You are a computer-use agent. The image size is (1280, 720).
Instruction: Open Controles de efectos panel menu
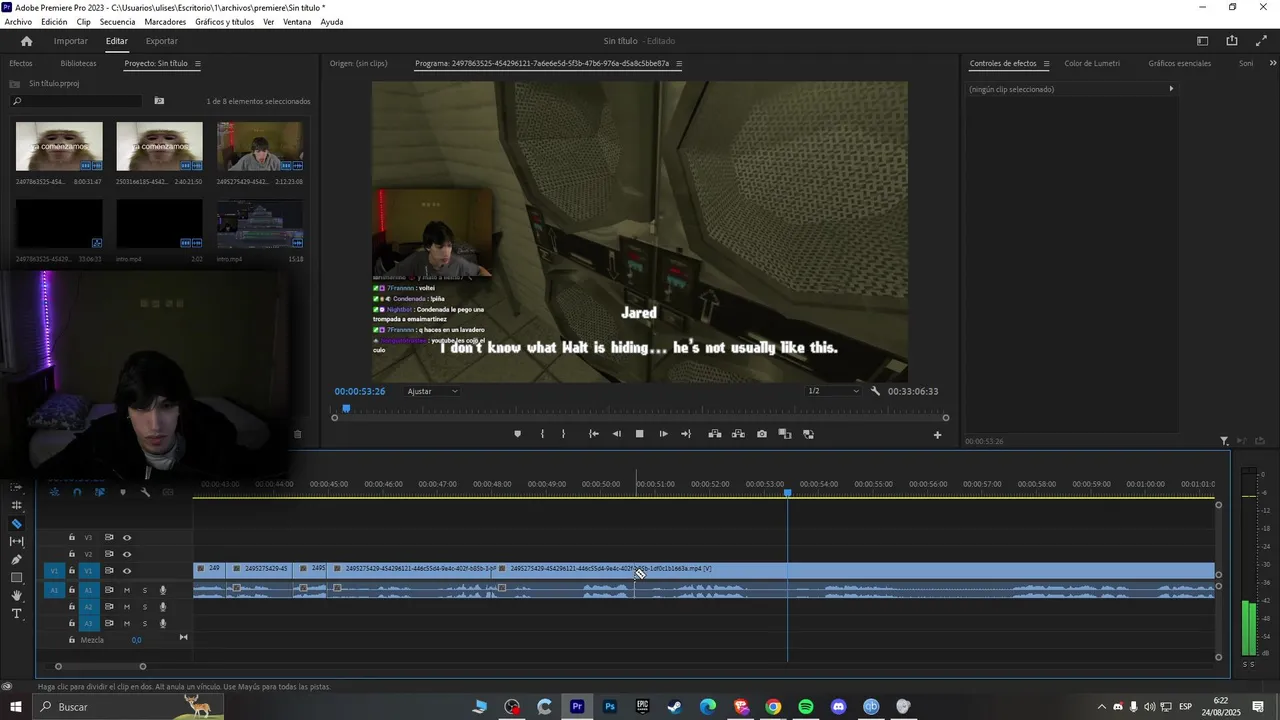click(x=1046, y=64)
